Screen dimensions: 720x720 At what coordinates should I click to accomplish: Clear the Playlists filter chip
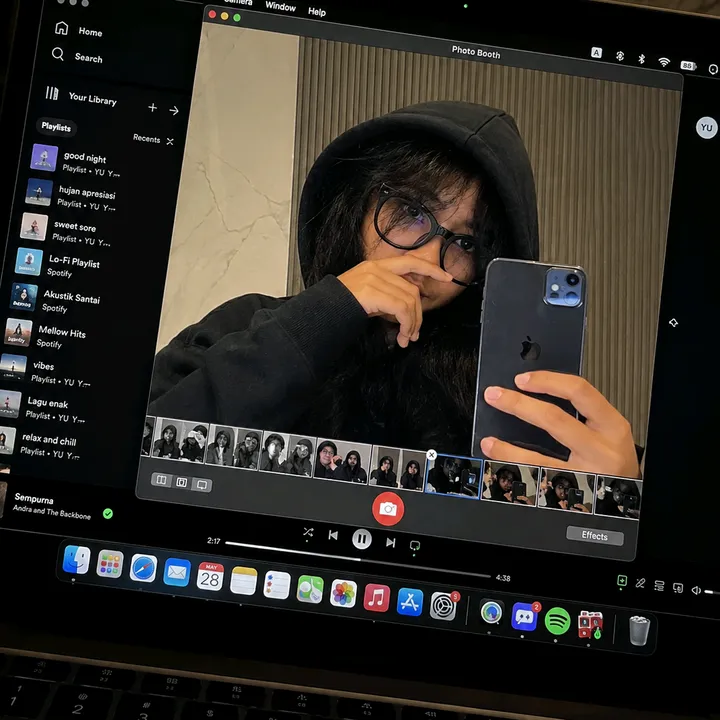(x=56, y=127)
